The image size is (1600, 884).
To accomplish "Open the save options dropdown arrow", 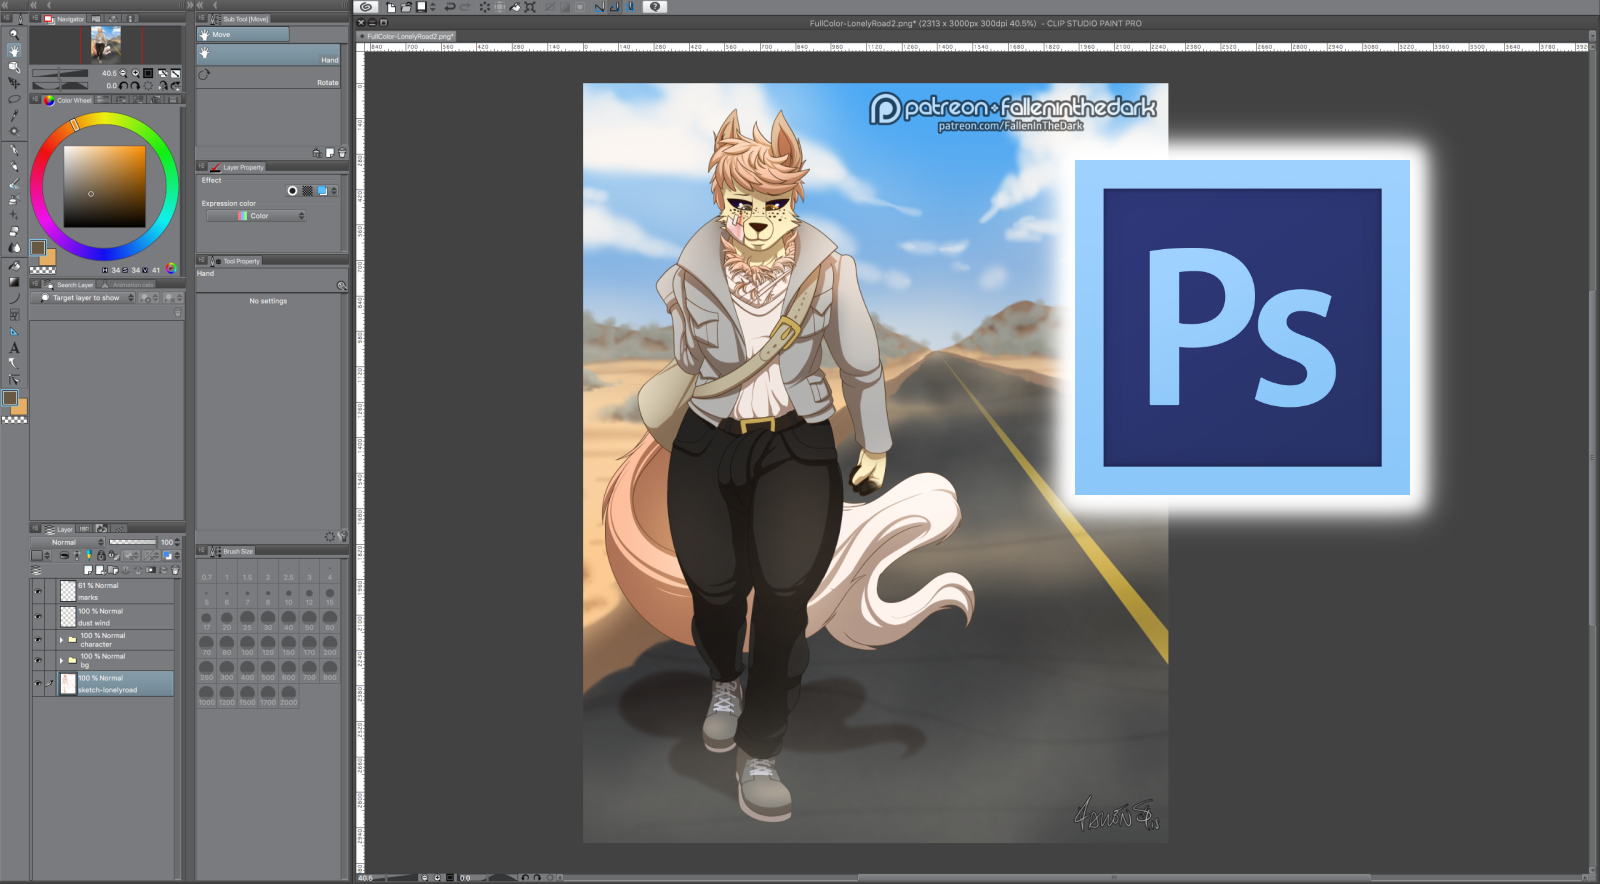I will coord(433,7).
